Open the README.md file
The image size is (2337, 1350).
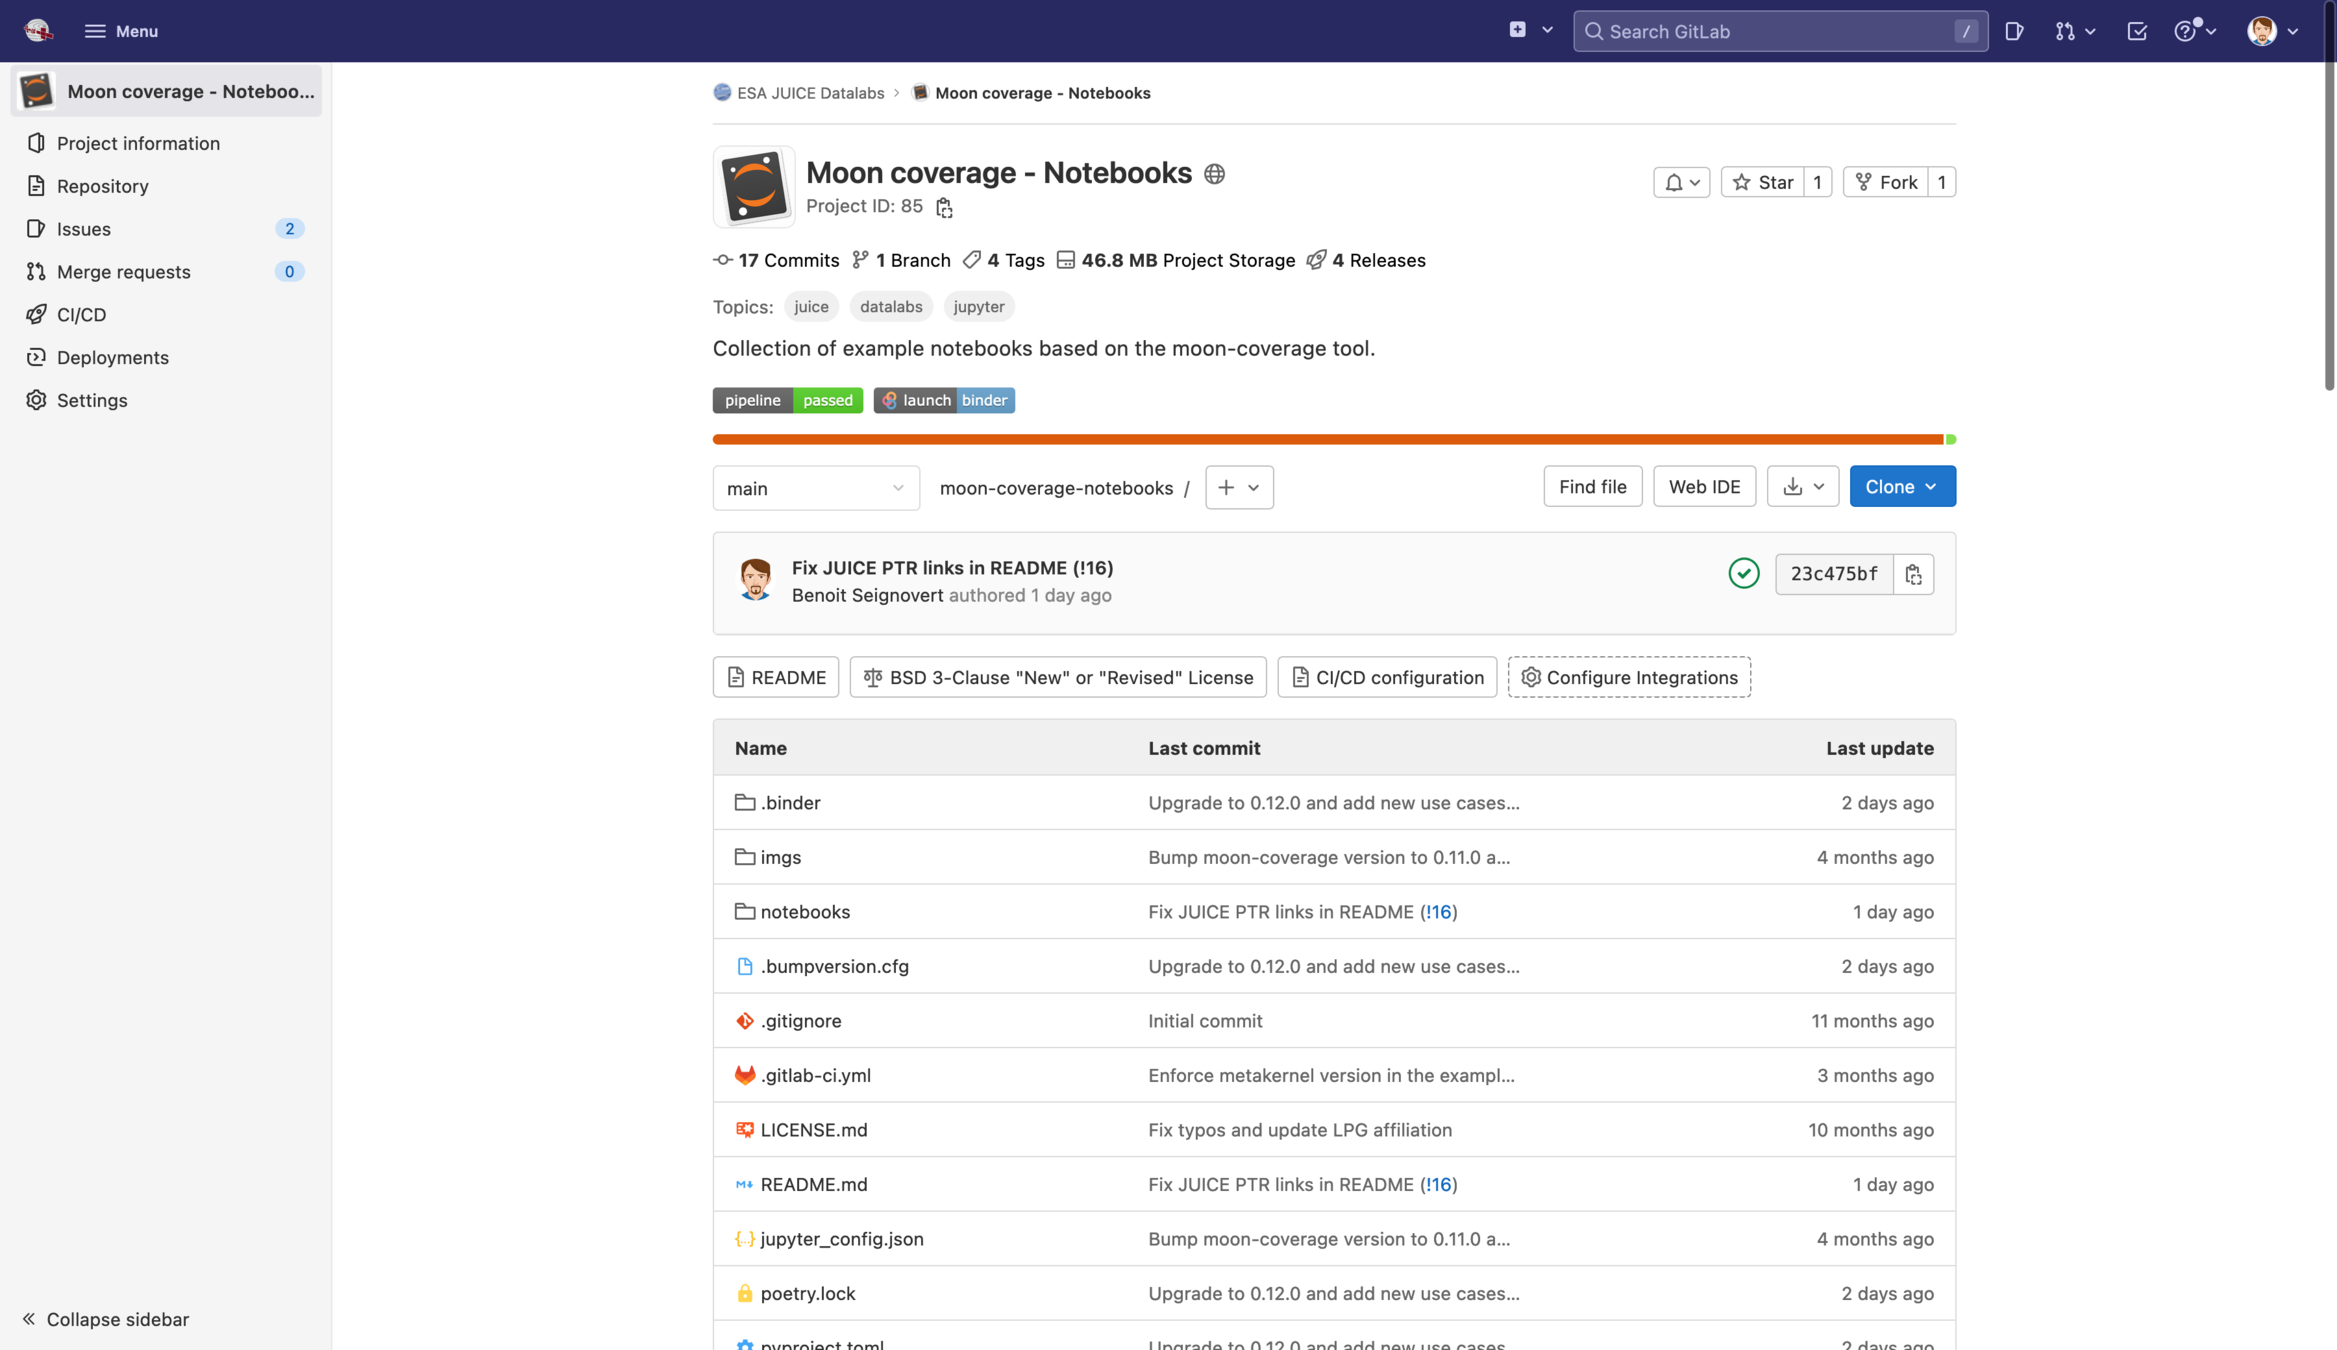[x=813, y=1184]
